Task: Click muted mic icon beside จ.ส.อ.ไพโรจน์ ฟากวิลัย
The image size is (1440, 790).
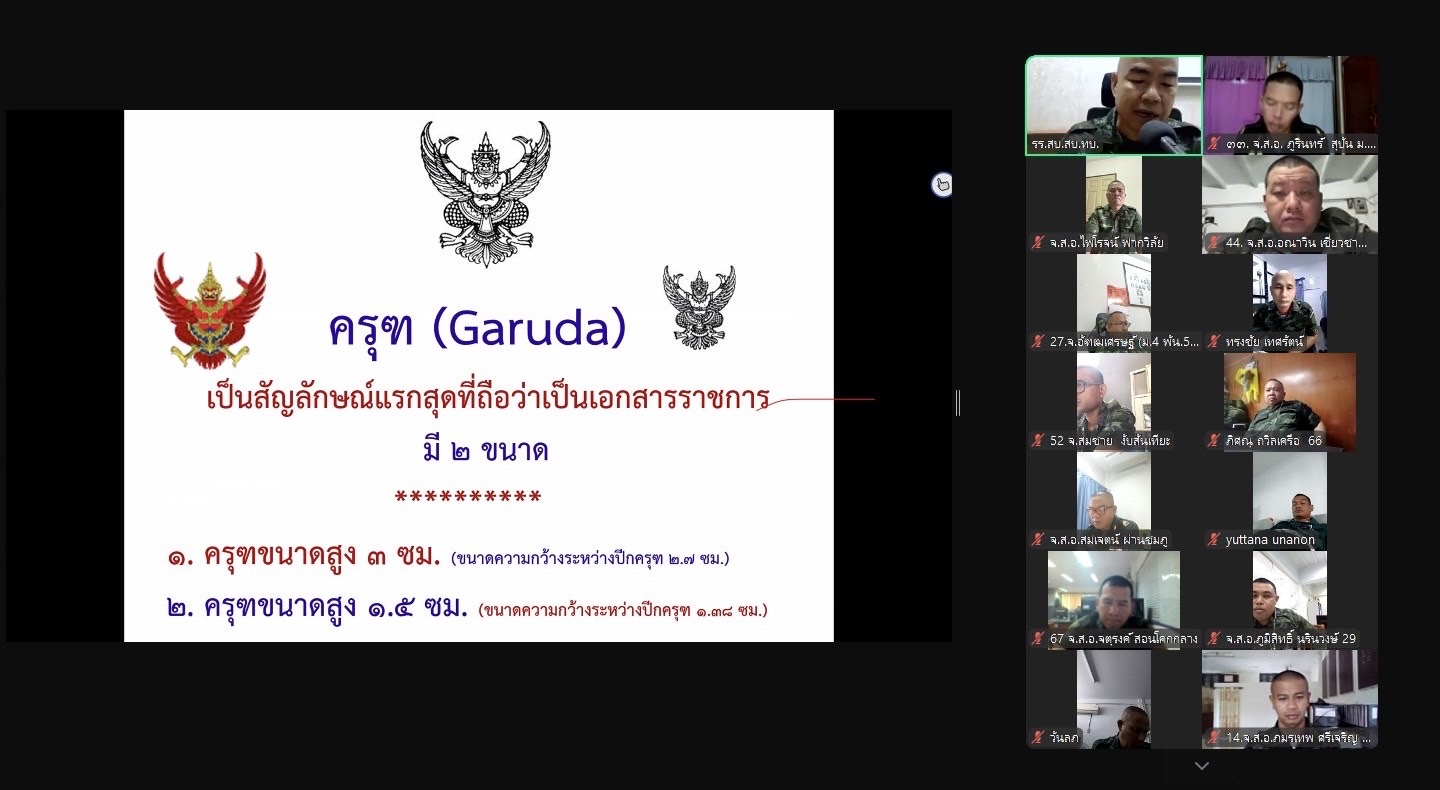Action: tap(1038, 242)
